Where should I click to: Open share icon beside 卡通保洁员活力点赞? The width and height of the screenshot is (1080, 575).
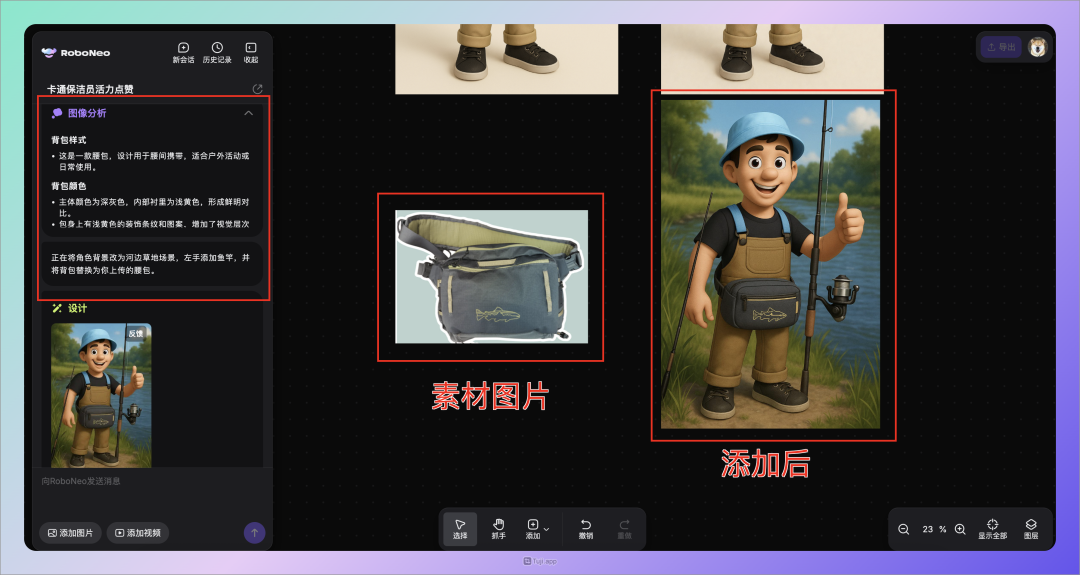coord(258,89)
